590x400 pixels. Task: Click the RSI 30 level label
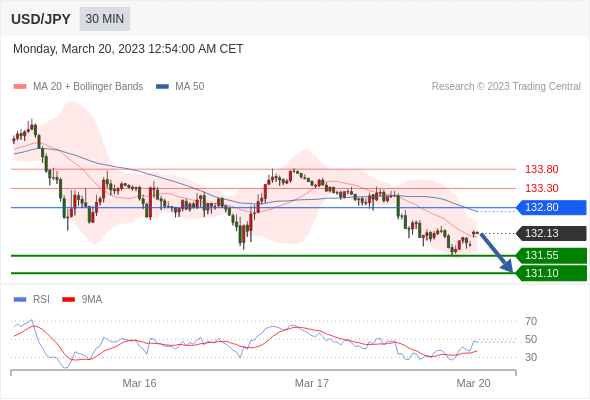pos(531,357)
